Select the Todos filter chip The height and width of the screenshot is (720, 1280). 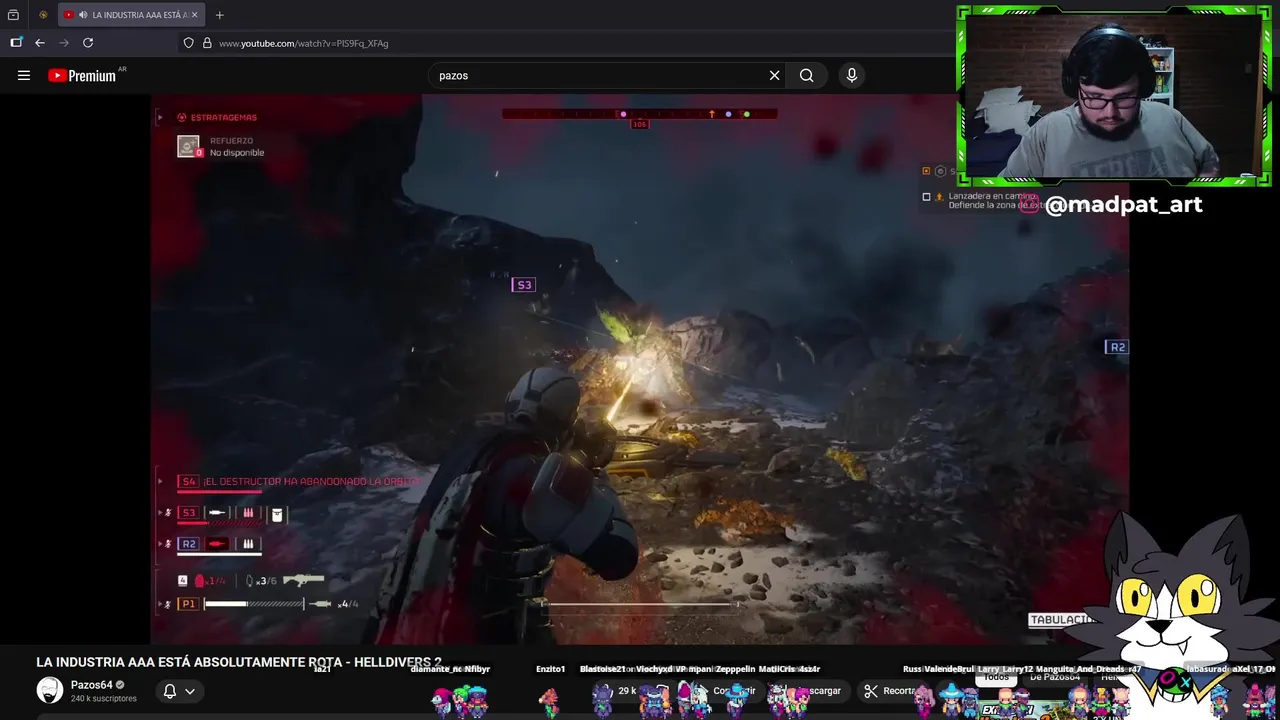click(997, 677)
